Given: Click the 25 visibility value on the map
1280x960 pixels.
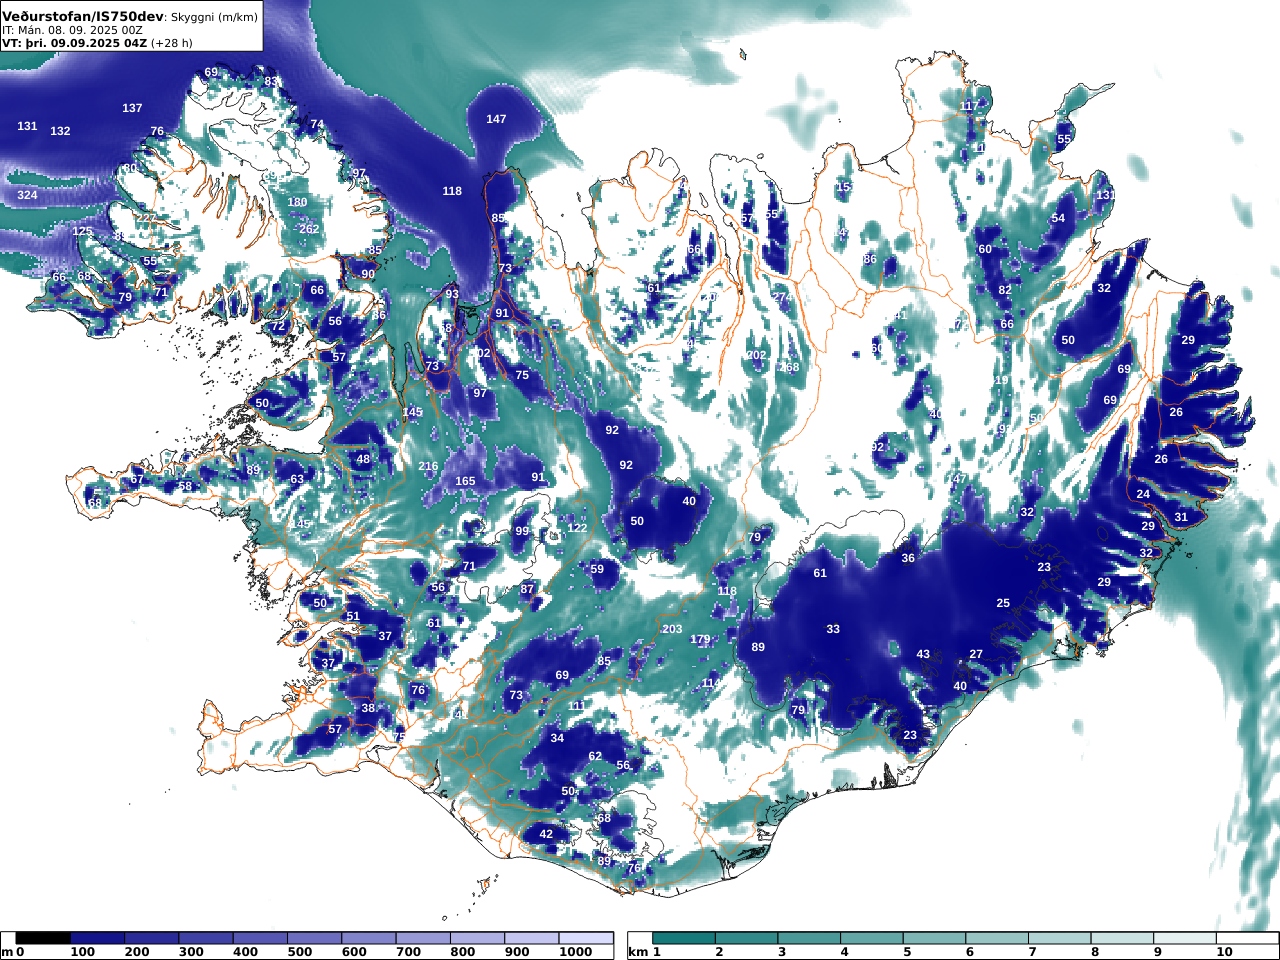Looking at the screenshot, I should tap(1003, 603).
